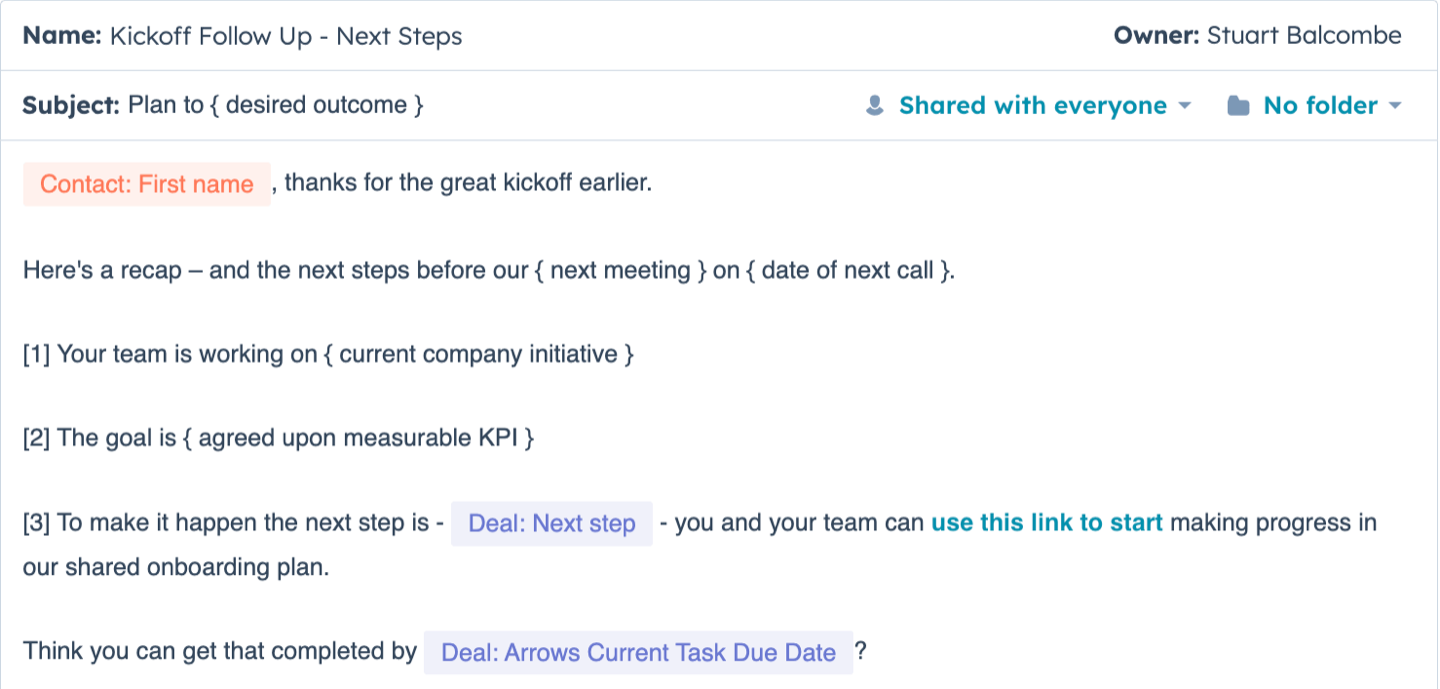Image resolution: width=1440 pixels, height=689 pixels.
Task: Open the No folder selector
Action: click(1320, 106)
